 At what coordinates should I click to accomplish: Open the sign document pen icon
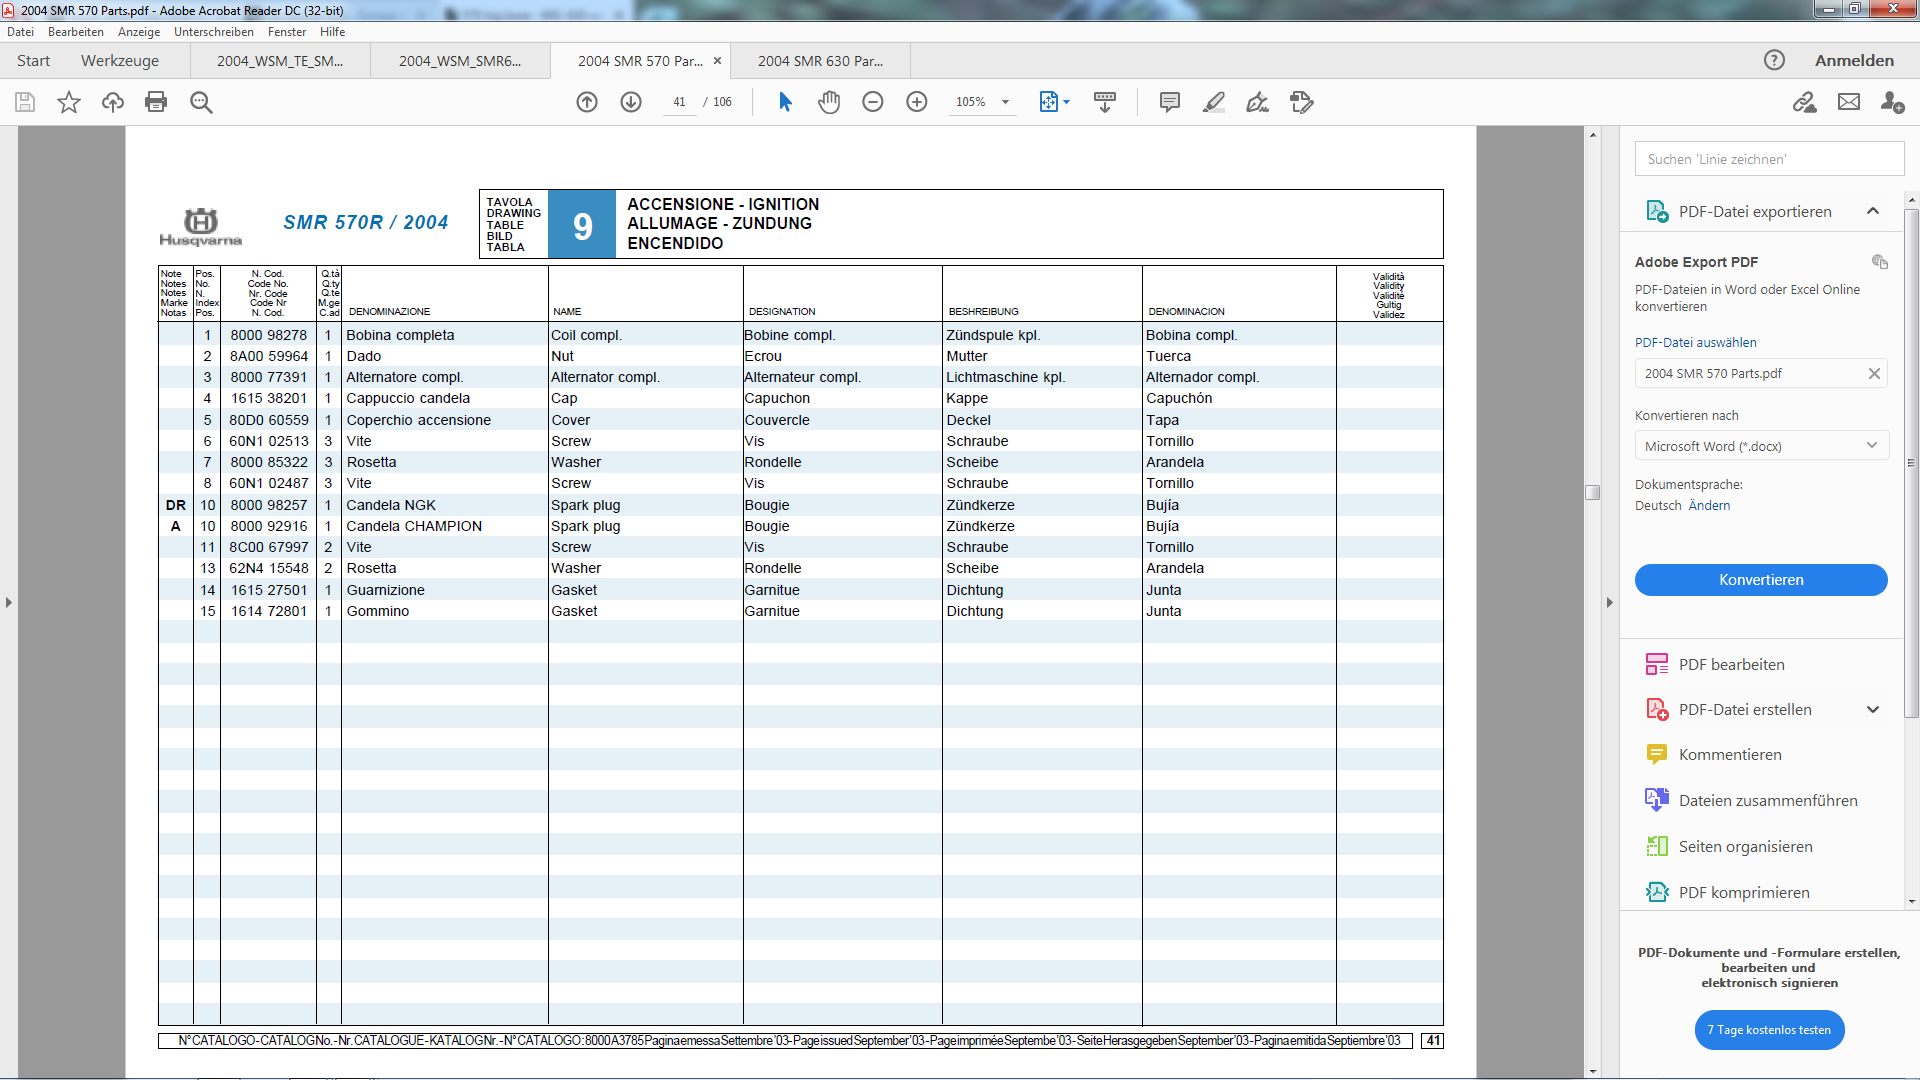[1257, 102]
